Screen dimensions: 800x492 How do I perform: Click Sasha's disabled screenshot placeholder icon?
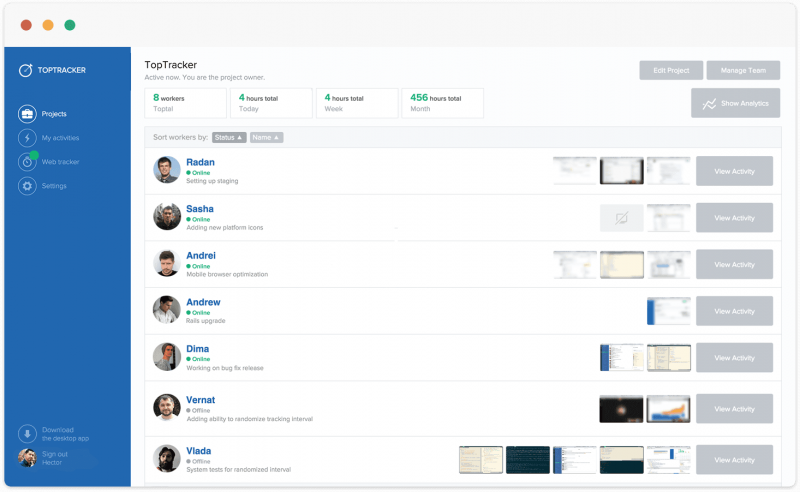click(x=621, y=218)
